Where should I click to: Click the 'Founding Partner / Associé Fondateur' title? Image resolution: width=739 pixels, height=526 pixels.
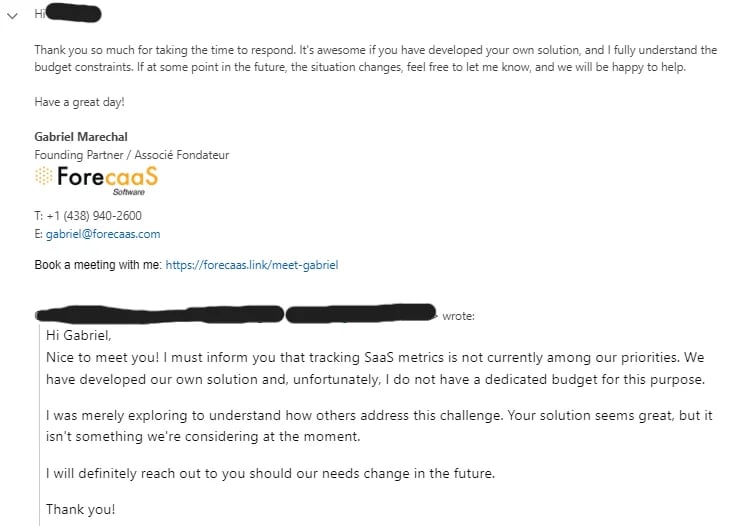131,155
